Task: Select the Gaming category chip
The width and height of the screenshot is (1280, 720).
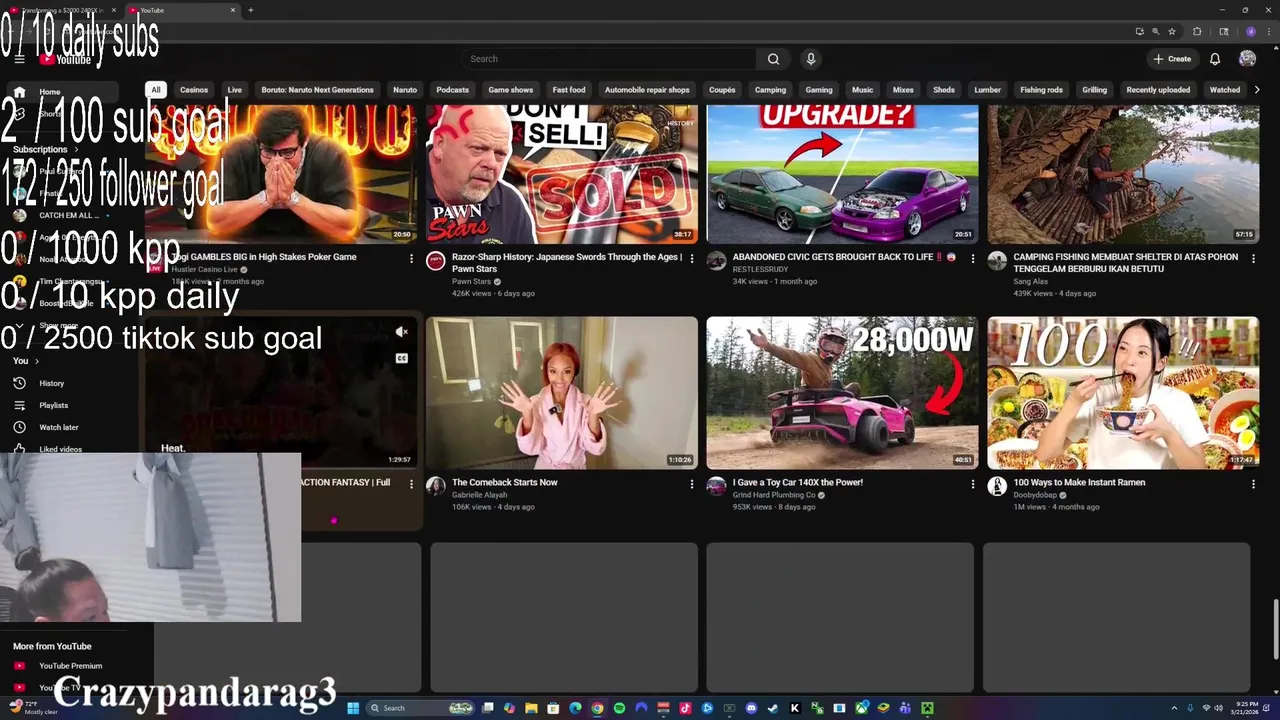Action: click(x=819, y=89)
